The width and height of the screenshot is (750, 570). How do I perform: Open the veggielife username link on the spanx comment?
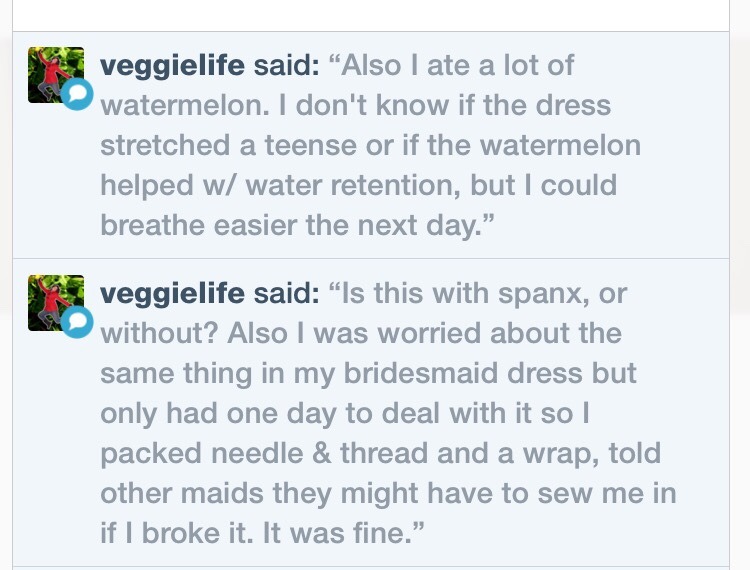coord(172,293)
